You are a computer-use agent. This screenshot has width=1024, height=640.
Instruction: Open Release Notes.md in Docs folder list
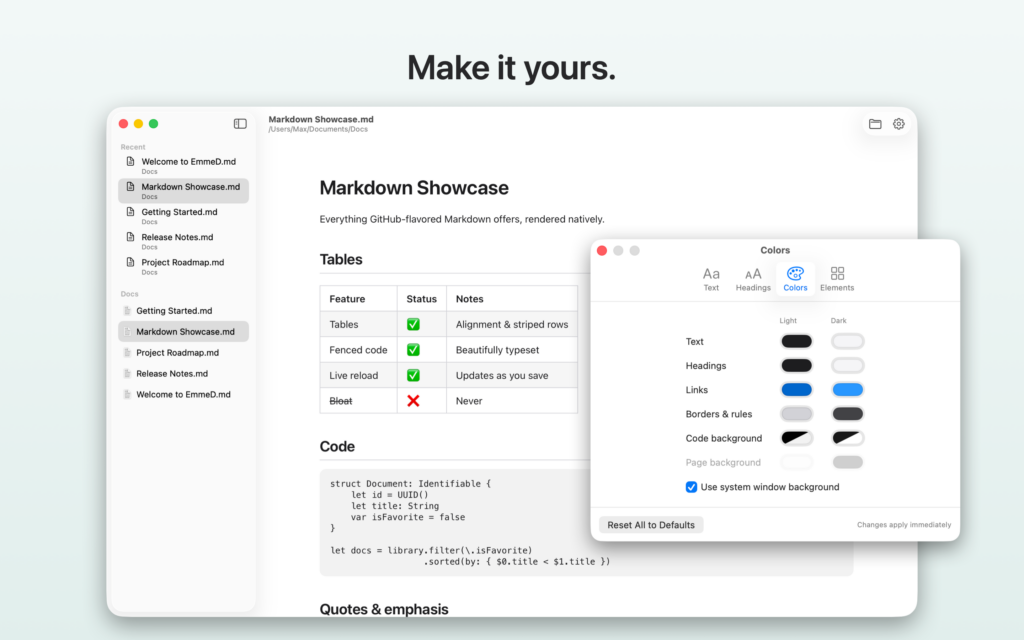pos(183,374)
